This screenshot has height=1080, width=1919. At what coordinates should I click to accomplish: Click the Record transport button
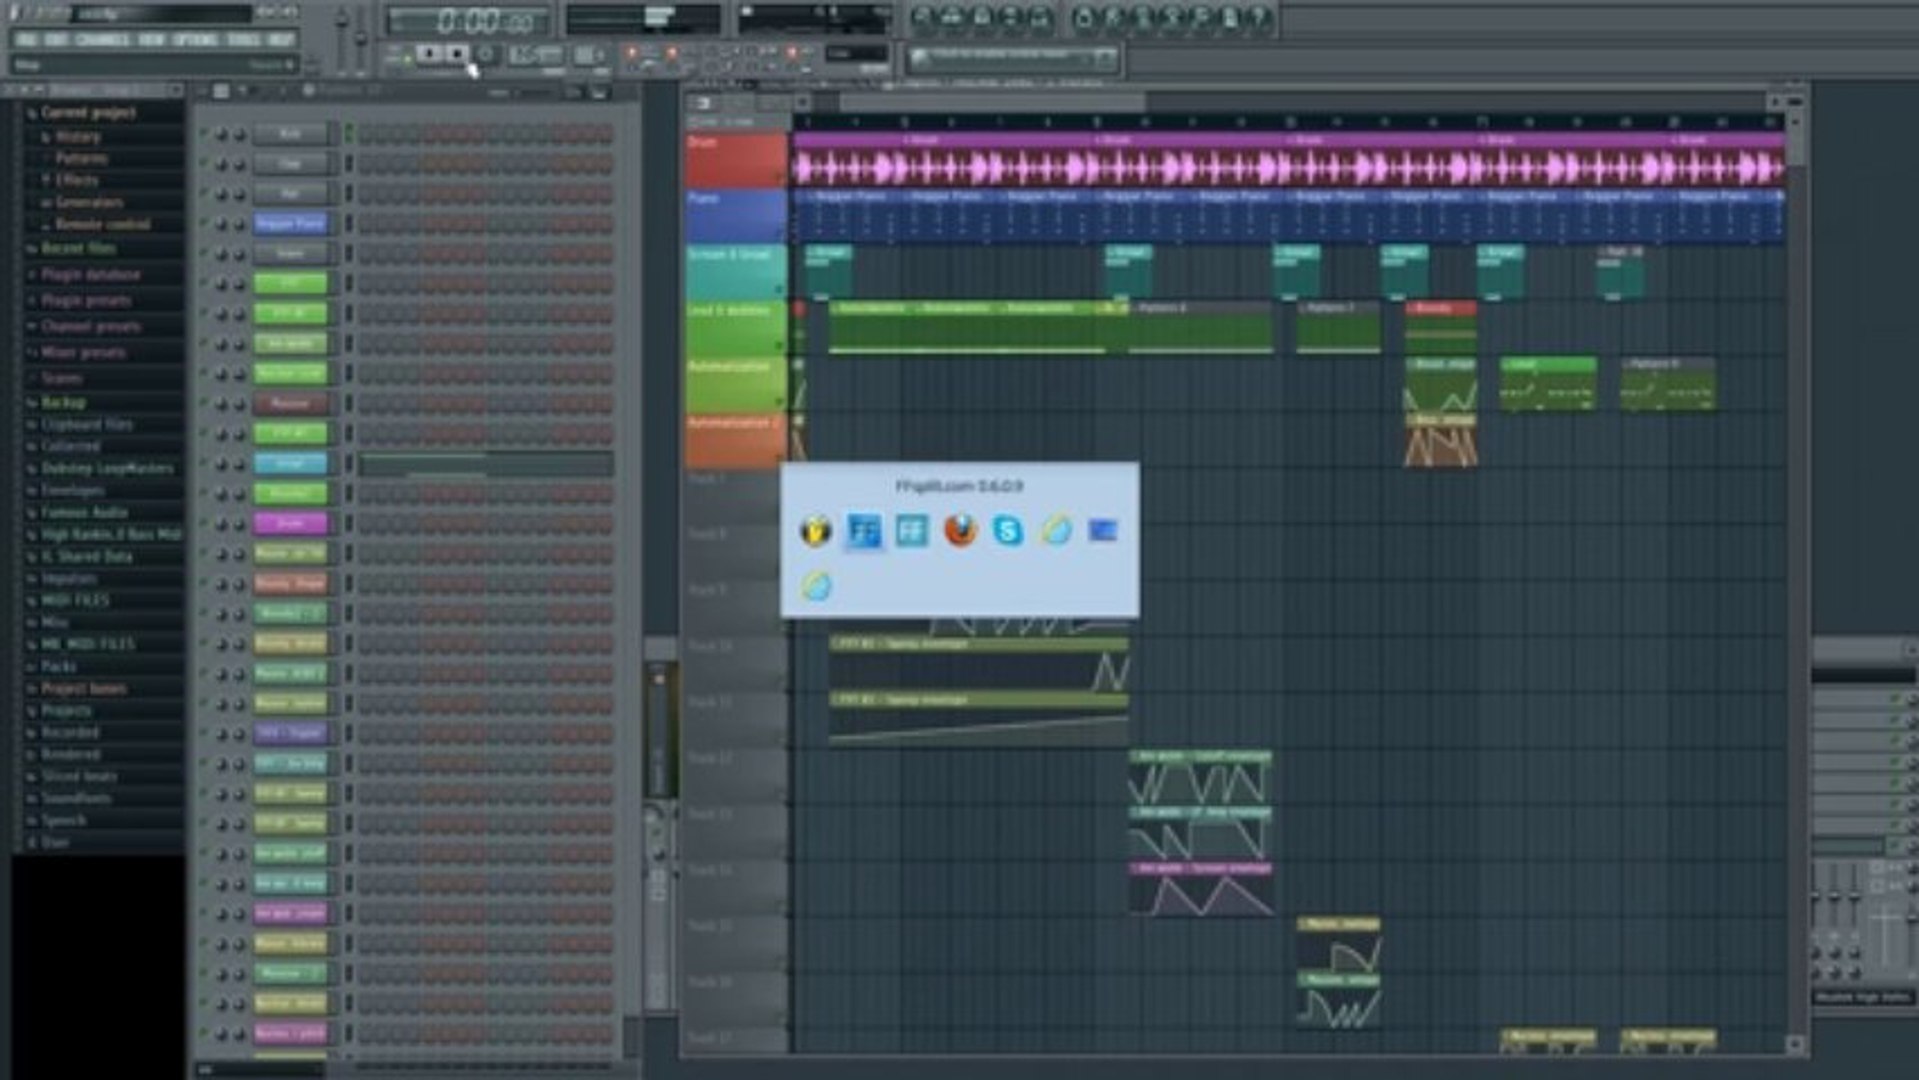pos(486,54)
